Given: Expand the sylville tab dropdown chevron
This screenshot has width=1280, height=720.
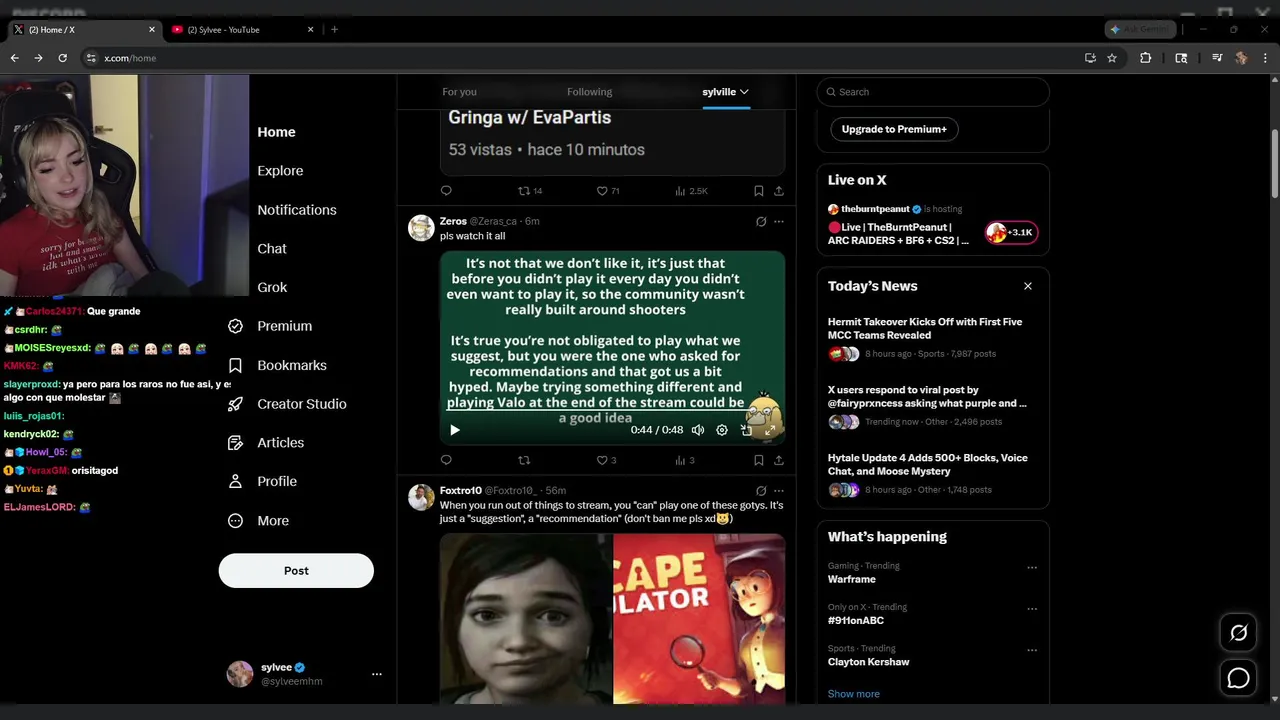Looking at the screenshot, I should [x=744, y=92].
